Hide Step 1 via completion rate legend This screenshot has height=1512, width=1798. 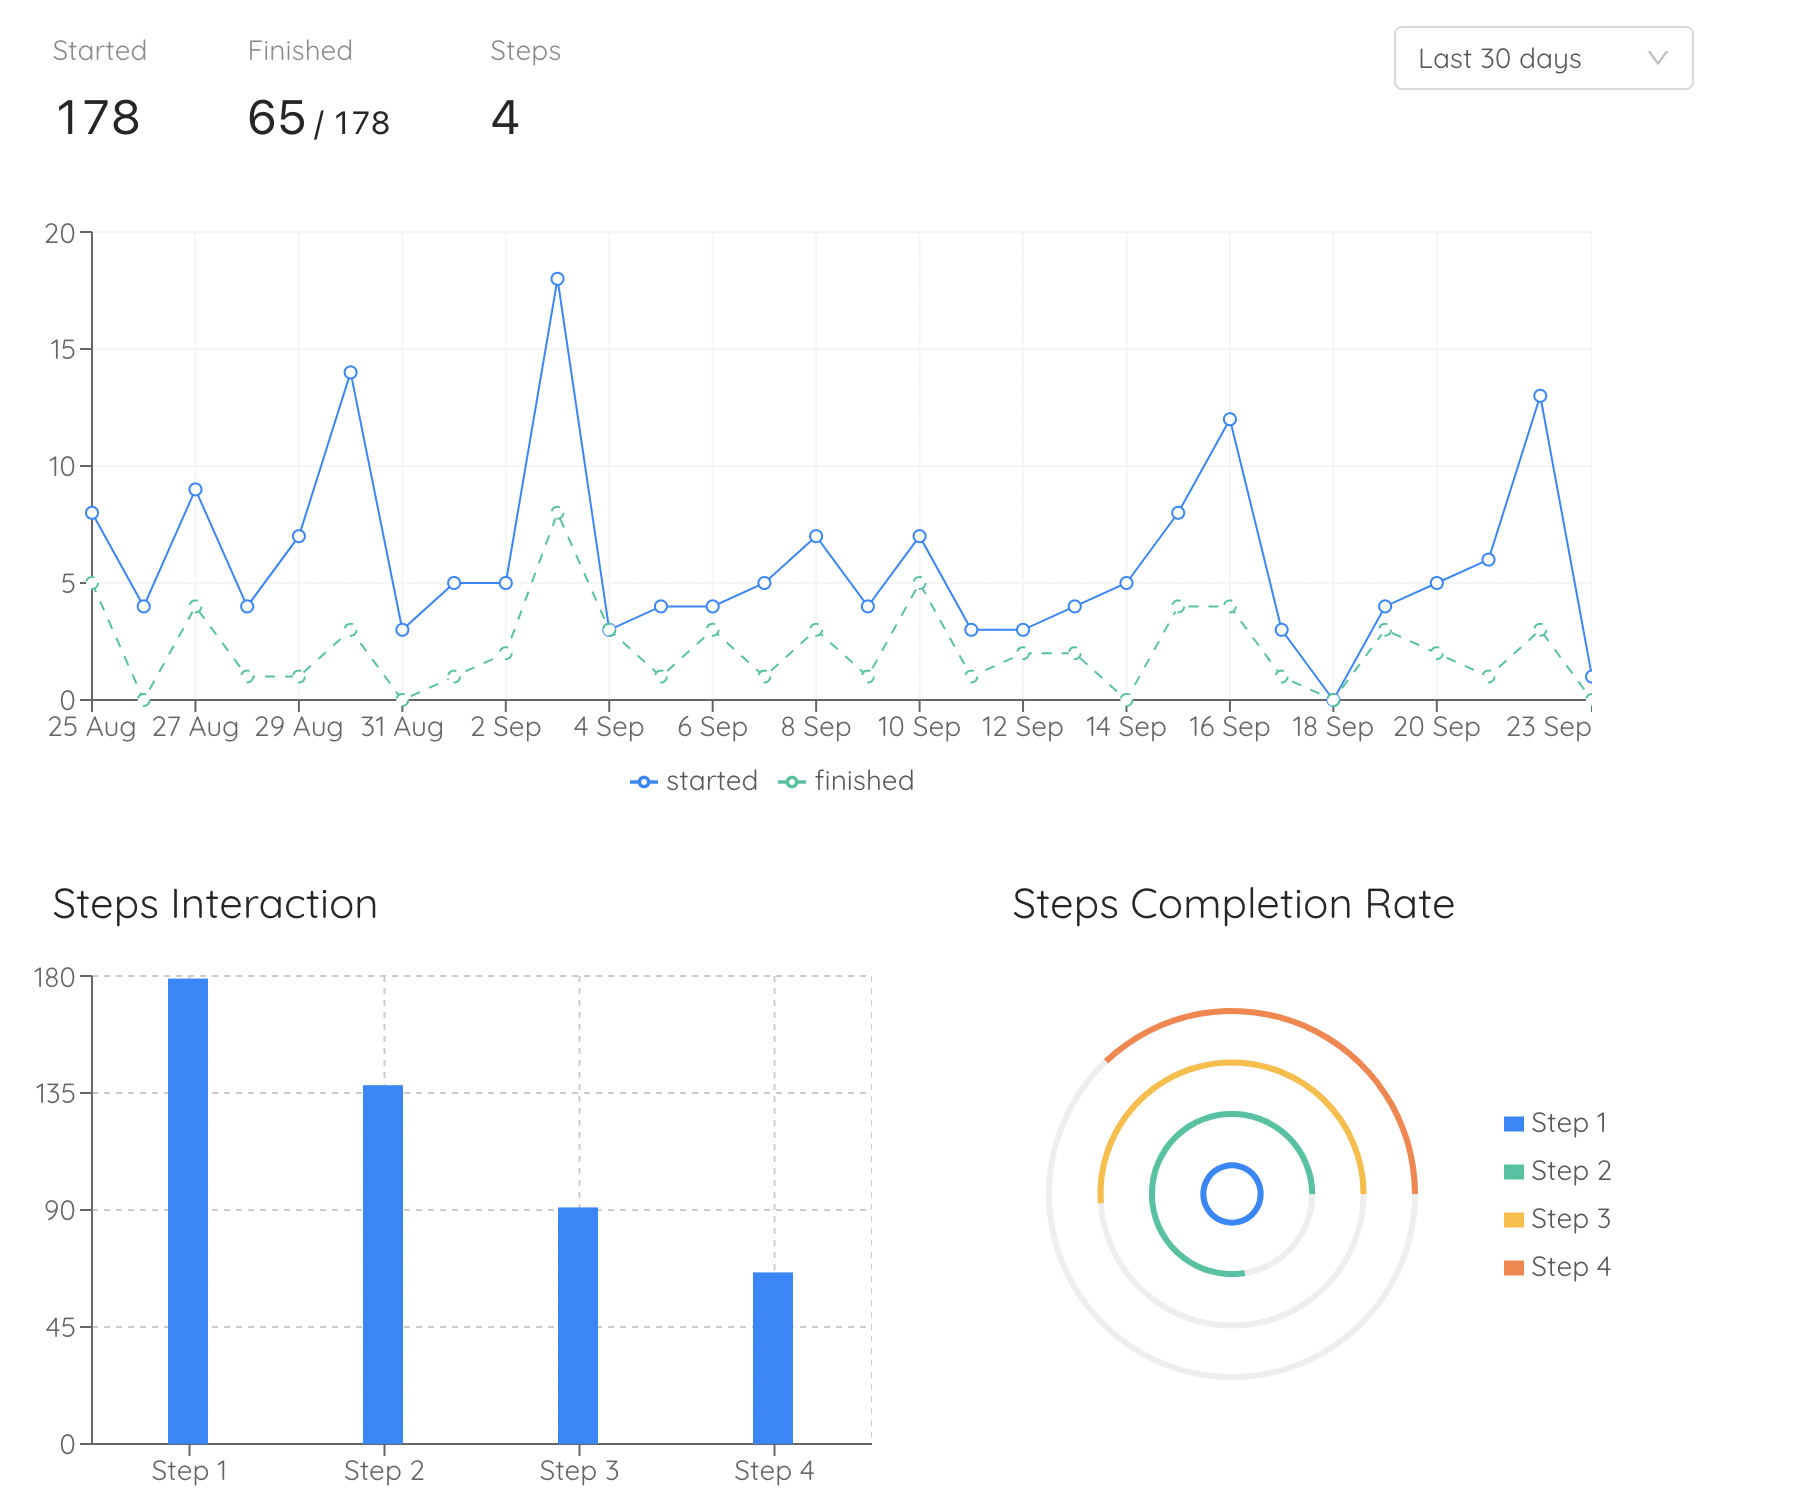(1555, 1122)
